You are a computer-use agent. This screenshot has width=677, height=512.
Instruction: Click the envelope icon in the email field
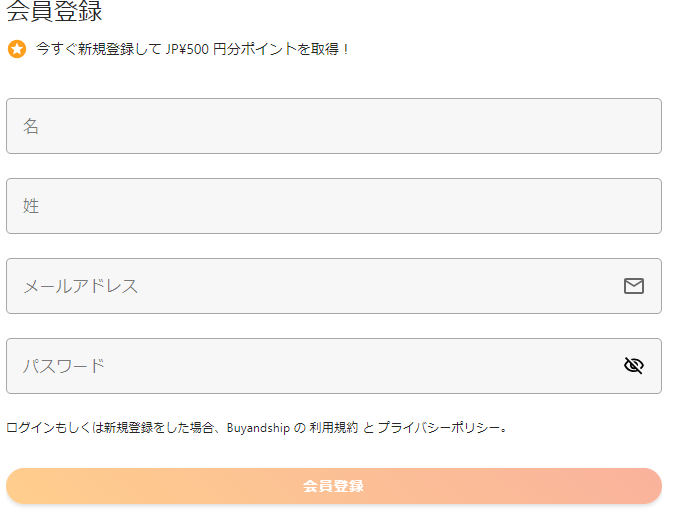633,286
